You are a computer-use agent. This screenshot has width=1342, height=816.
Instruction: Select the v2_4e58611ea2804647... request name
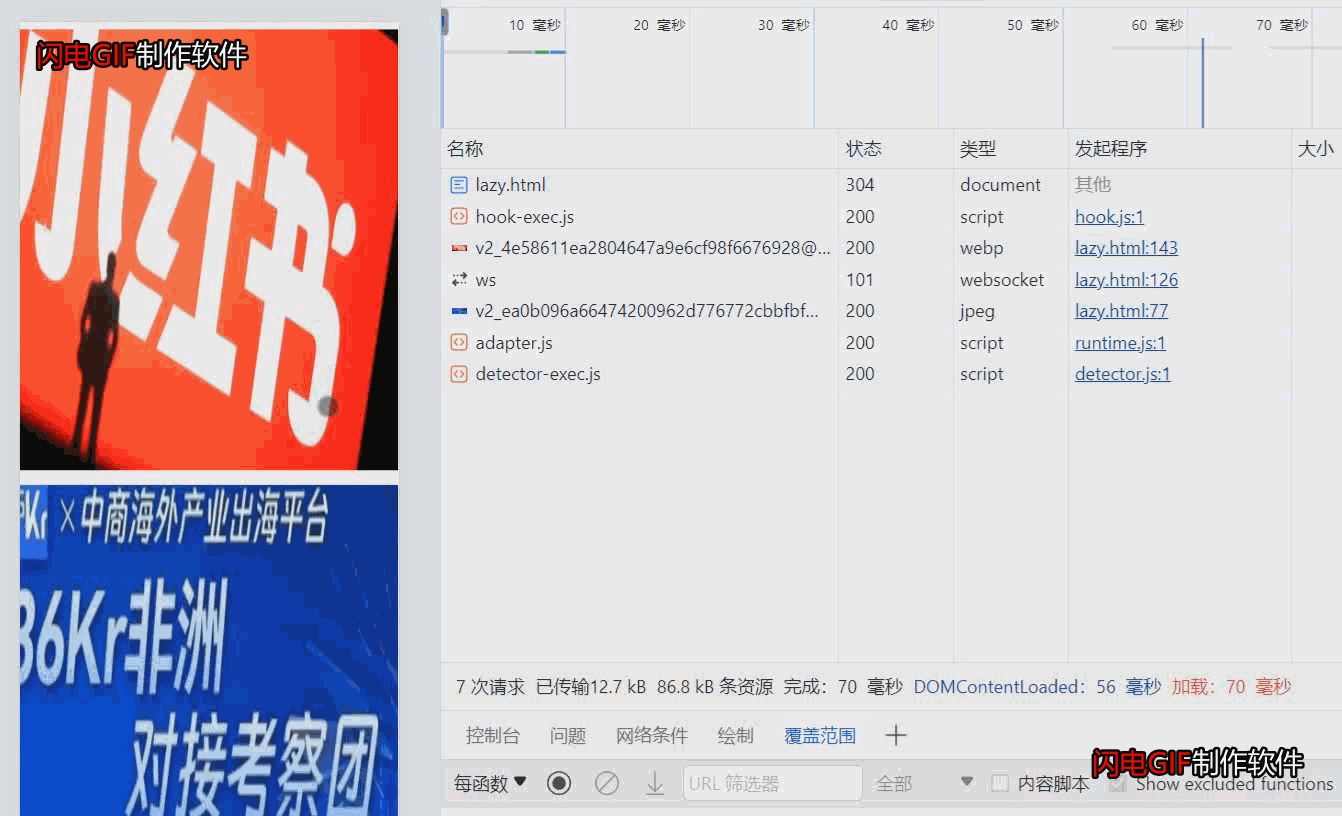click(653, 248)
